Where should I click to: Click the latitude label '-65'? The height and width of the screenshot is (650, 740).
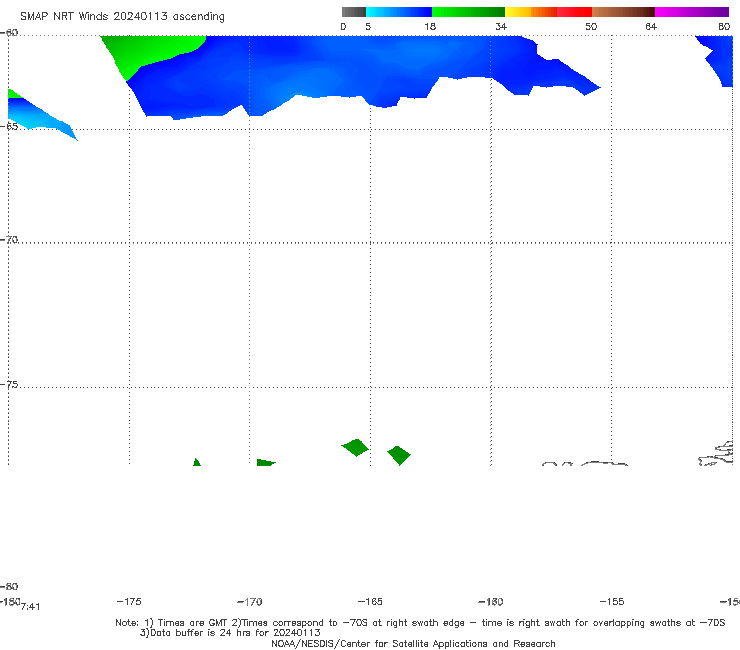(9, 127)
